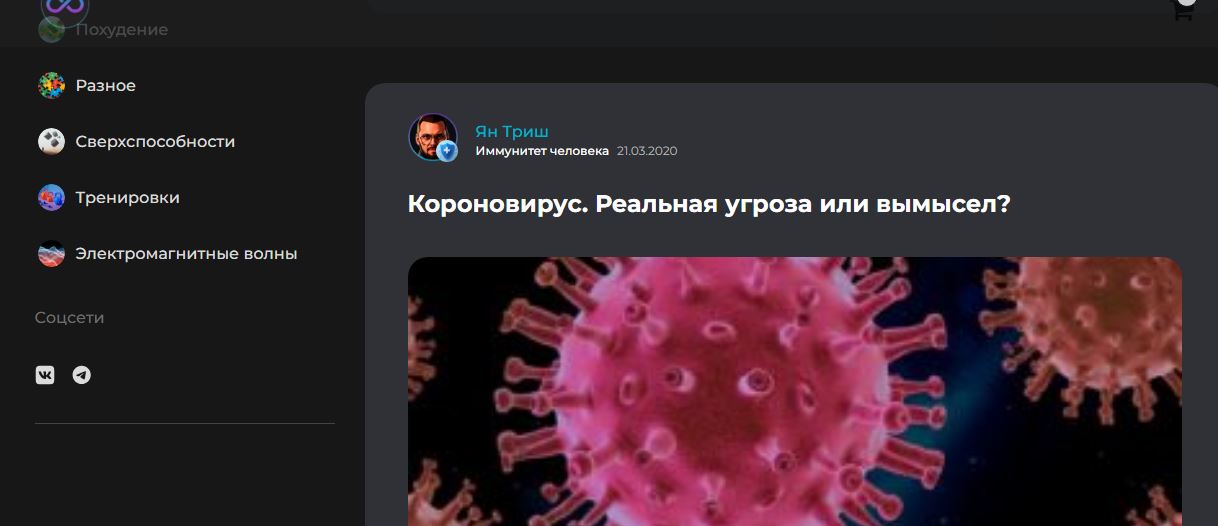Viewport: 1218px width, 526px height.
Task: Click the post date 21.03.2020
Action: 647,151
